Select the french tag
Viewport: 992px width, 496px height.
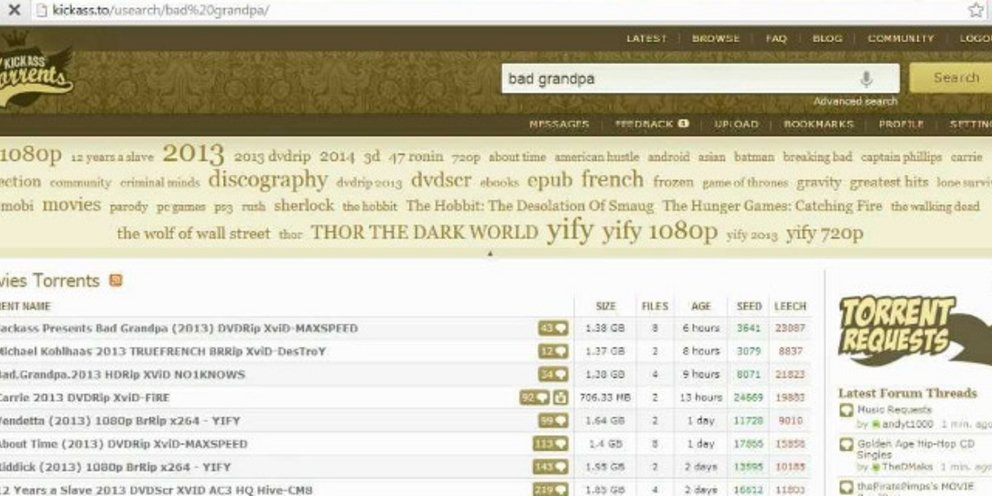coord(612,180)
